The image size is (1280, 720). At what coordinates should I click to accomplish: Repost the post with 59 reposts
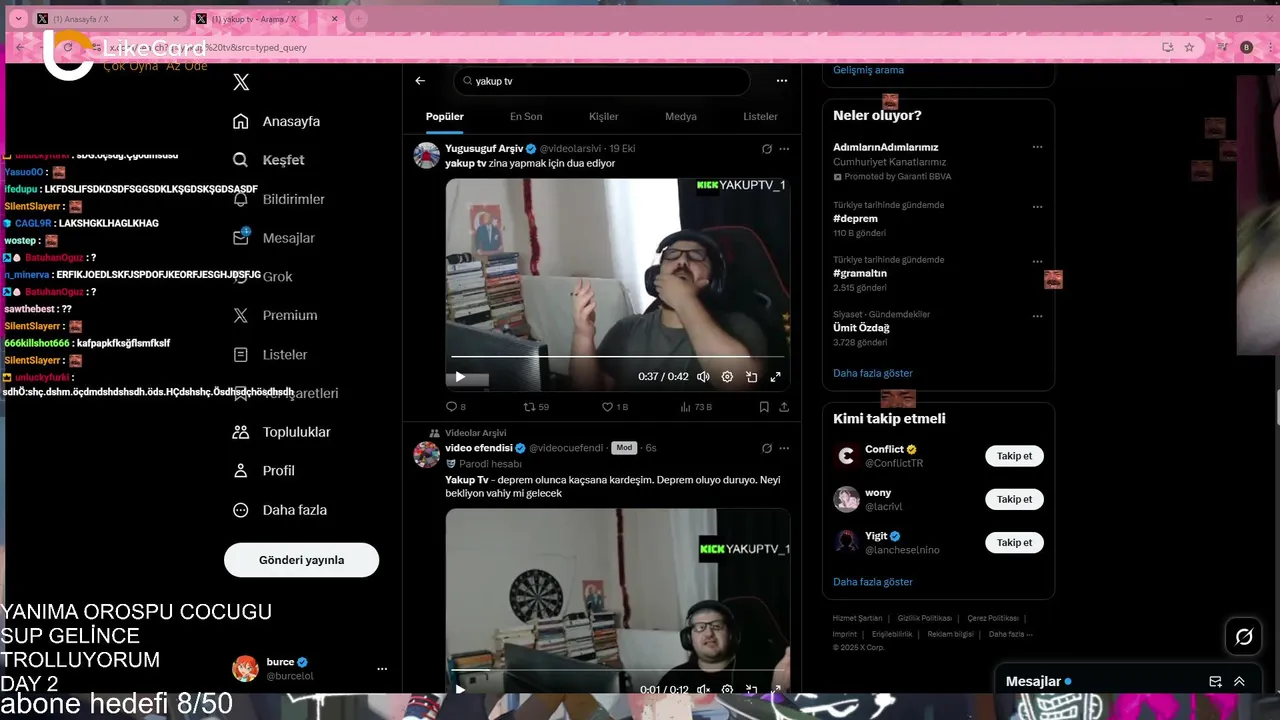pos(537,407)
